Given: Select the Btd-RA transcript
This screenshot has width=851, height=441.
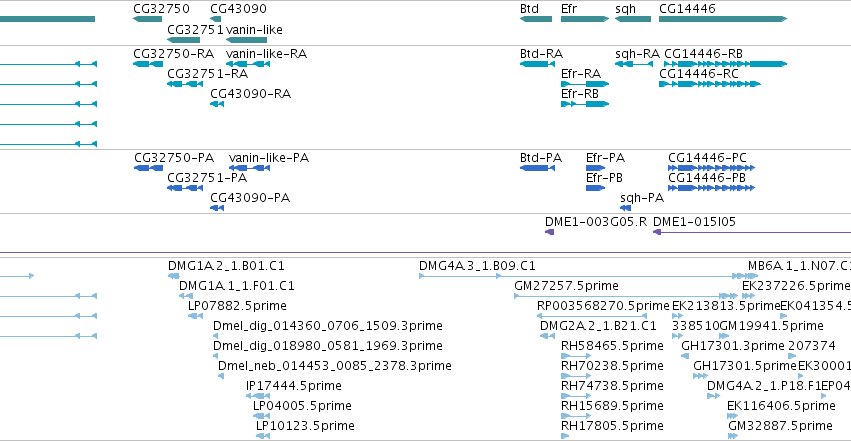Looking at the screenshot, I should pyautogui.click(x=537, y=64).
